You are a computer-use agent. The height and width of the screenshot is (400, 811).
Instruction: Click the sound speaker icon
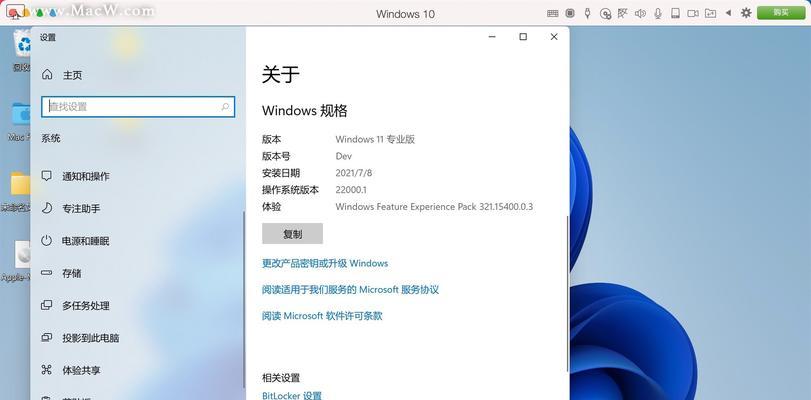click(x=640, y=13)
